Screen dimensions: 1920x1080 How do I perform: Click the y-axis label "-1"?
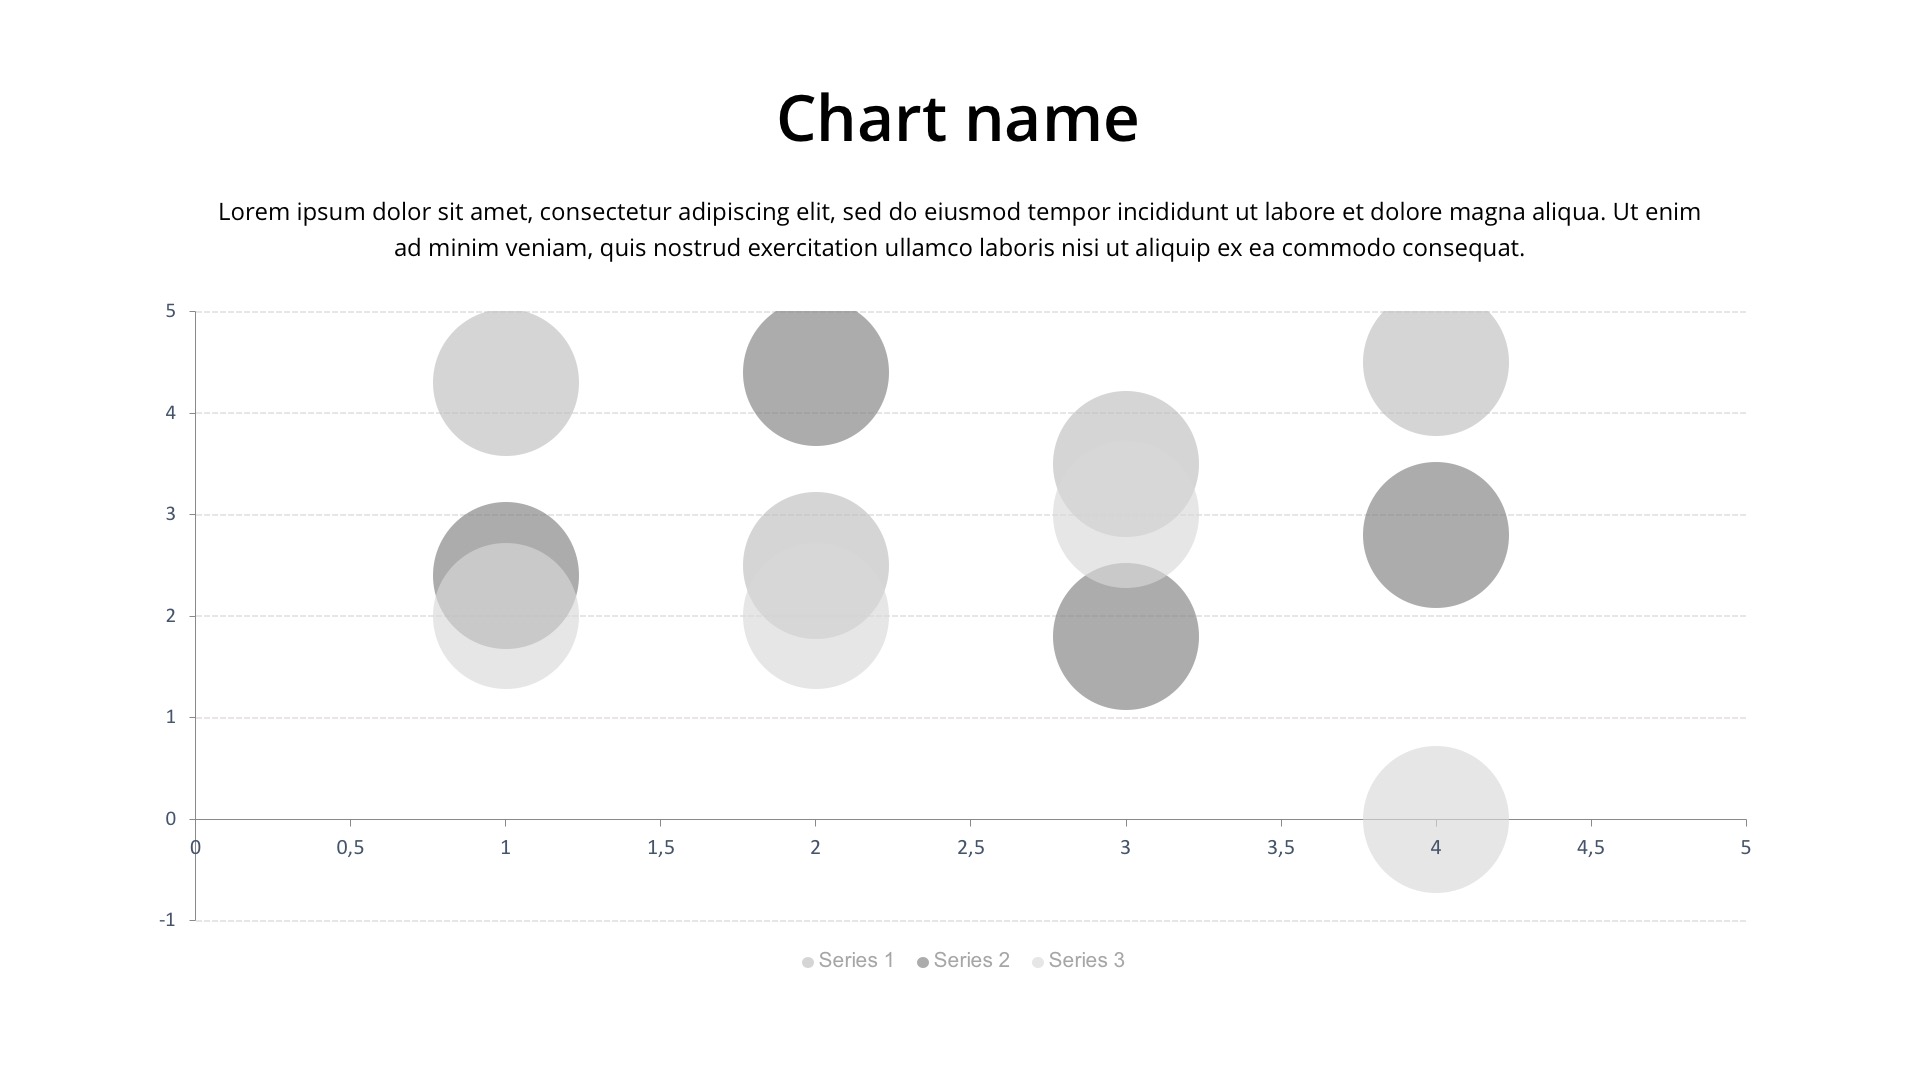click(x=167, y=920)
